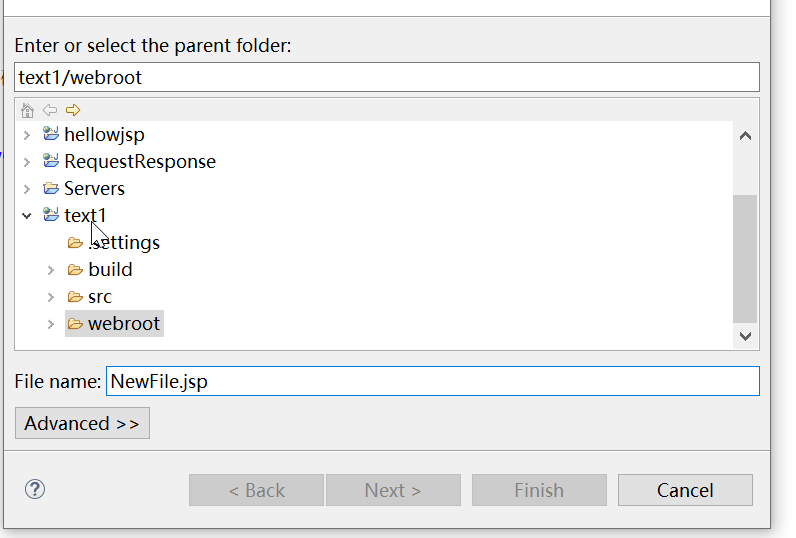Click the build folder icon

point(75,269)
